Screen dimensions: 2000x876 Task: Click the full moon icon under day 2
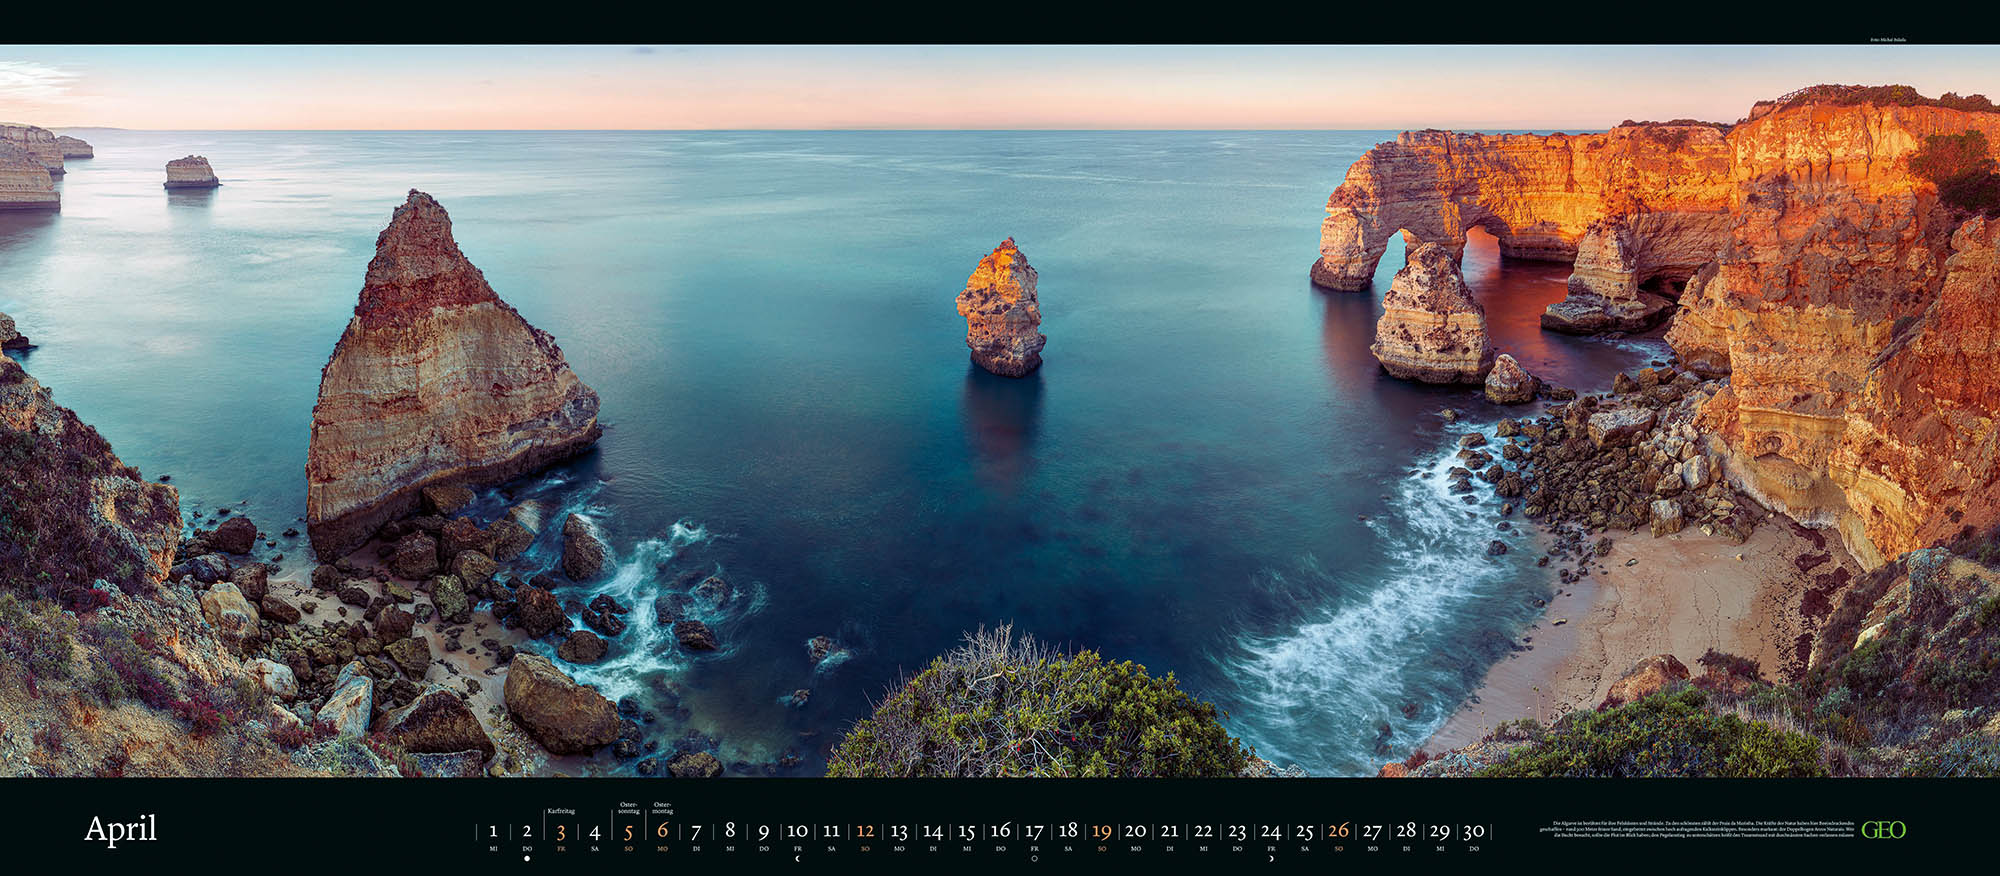tap(527, 858)
